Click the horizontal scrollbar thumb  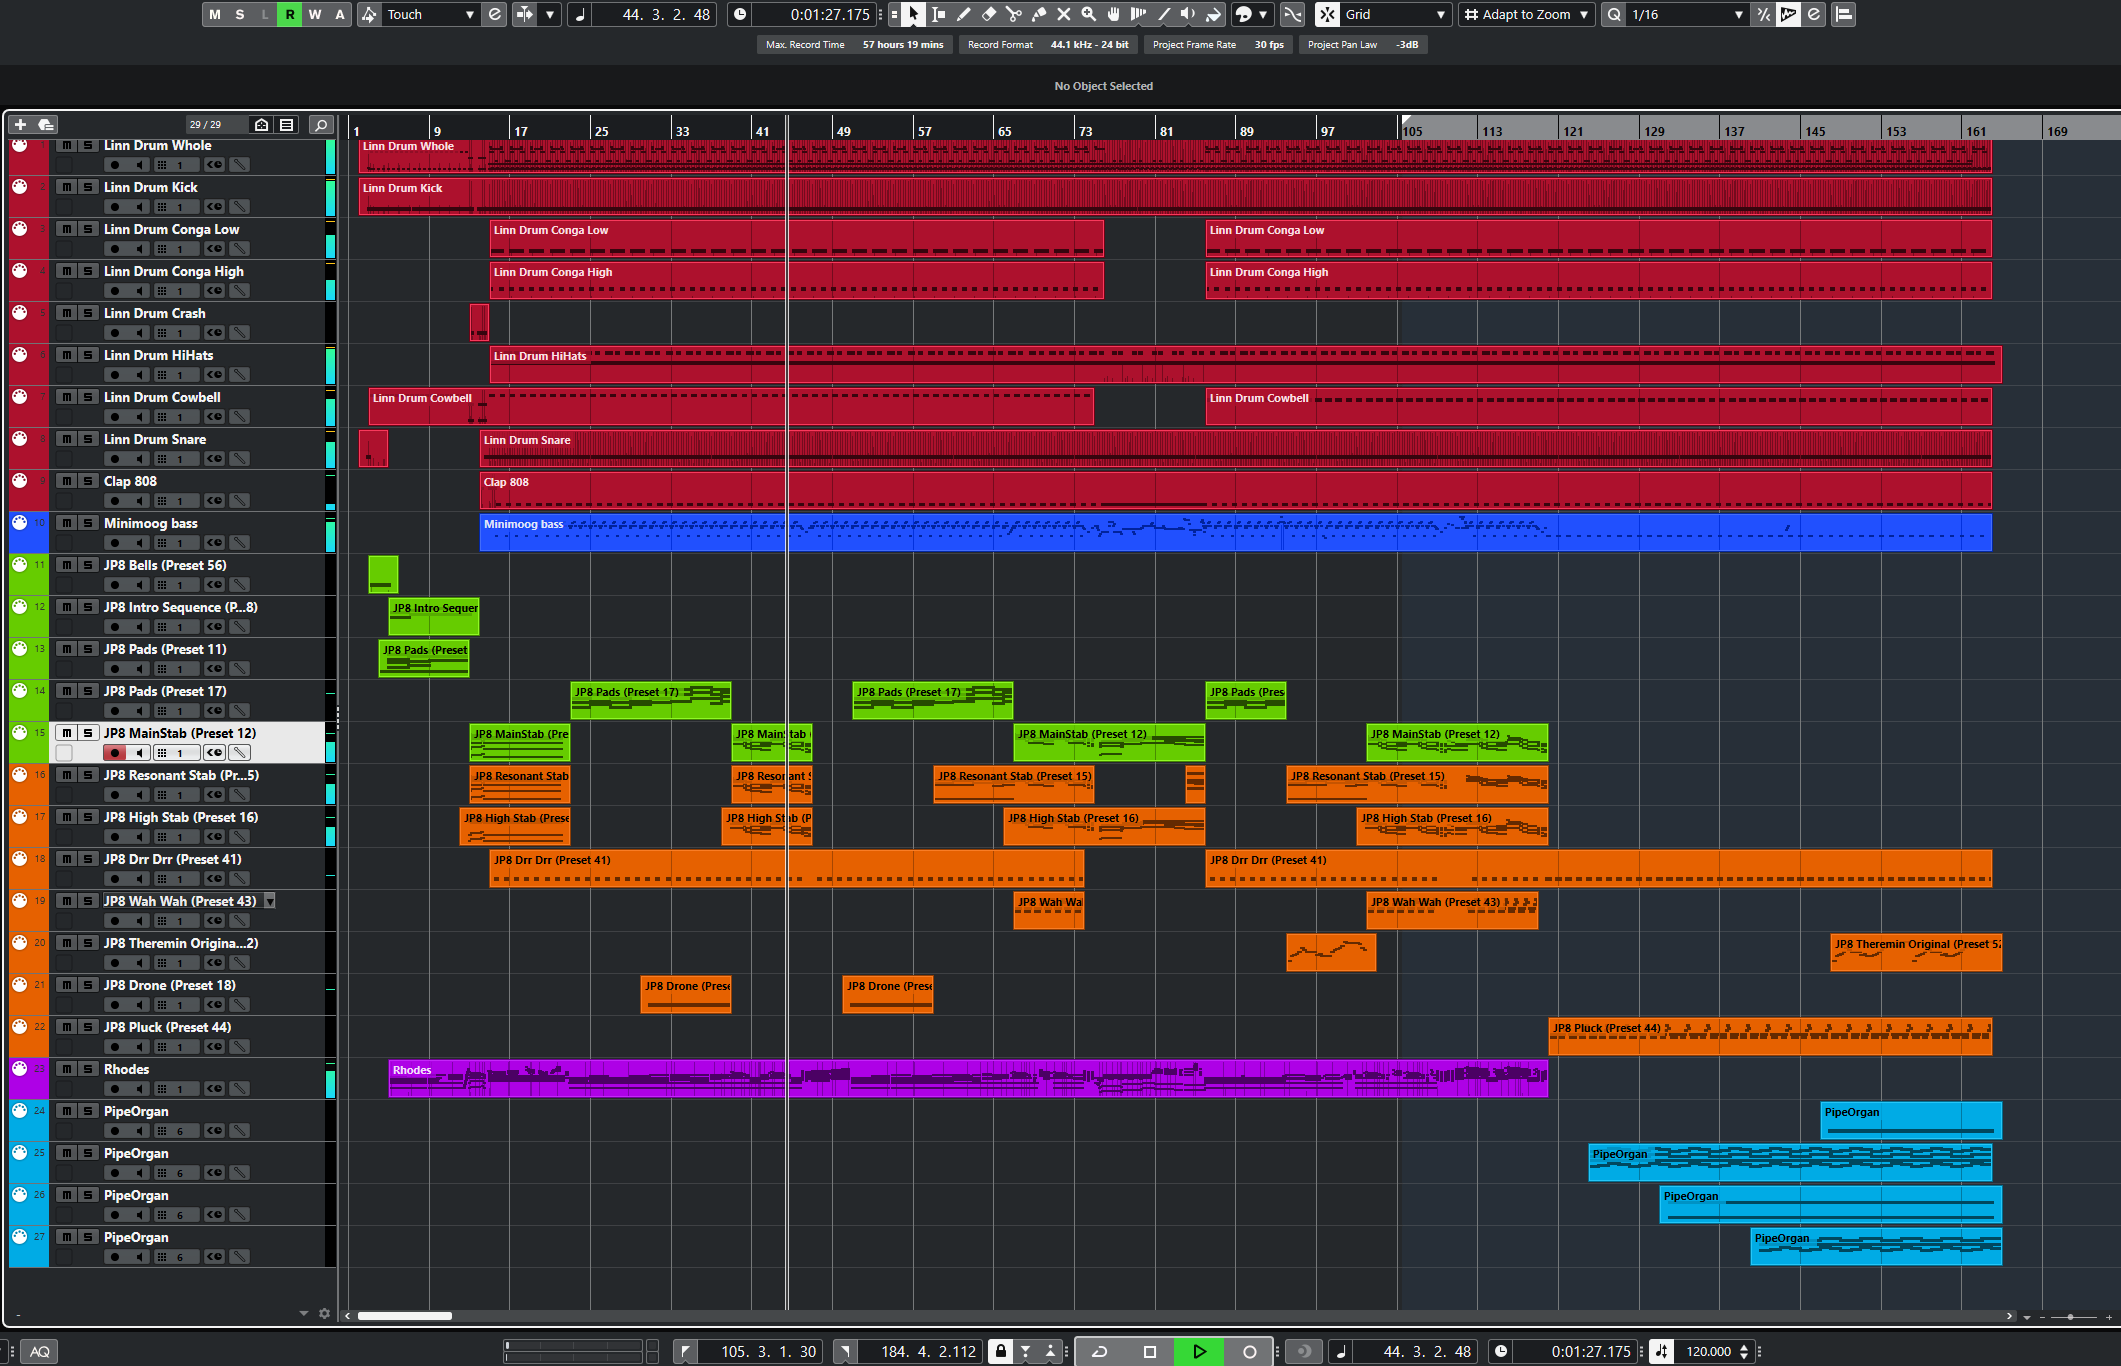click(405, 1316)
